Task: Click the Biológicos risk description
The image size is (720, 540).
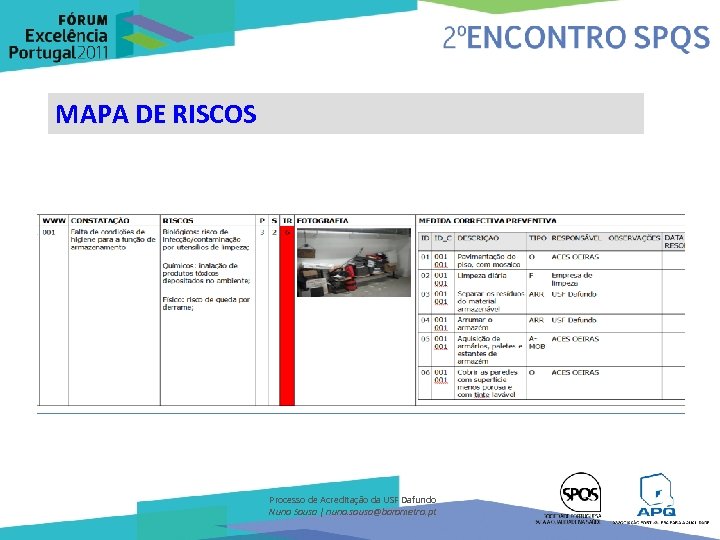Action: 206,240
